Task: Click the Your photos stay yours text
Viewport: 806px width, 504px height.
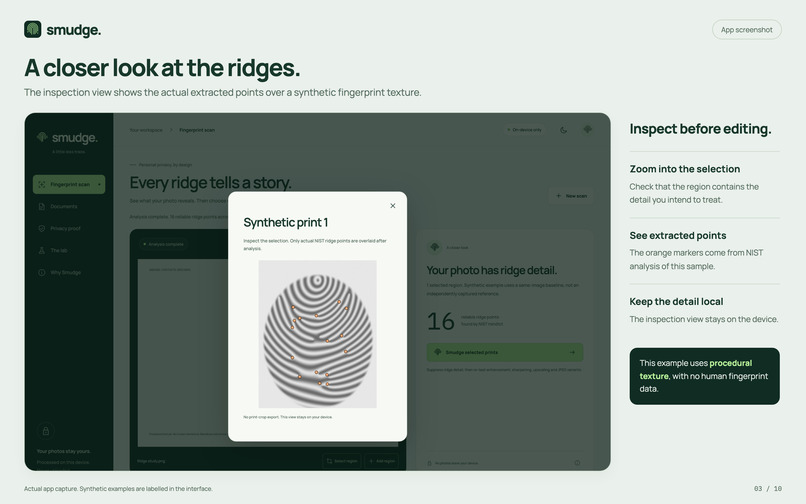Action: tap(63, 451)
